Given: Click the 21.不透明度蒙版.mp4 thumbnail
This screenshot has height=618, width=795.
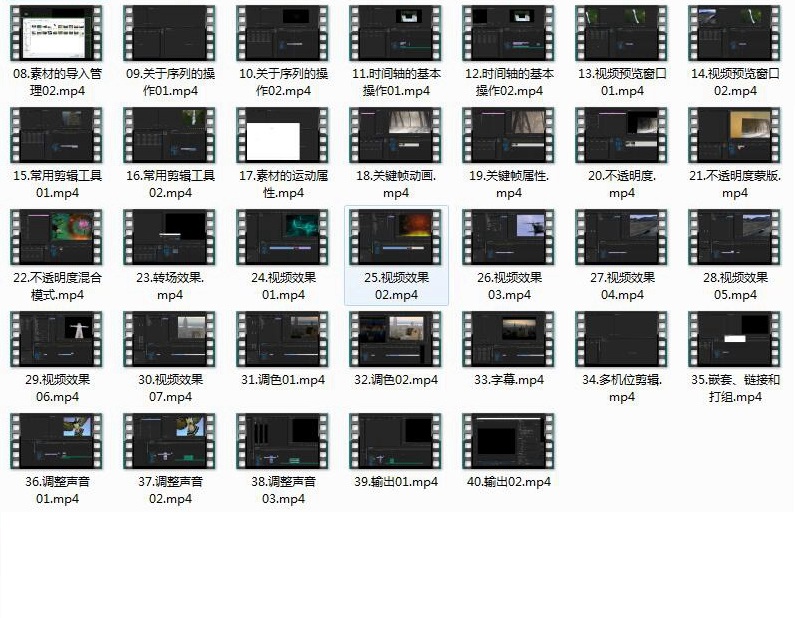Looking at the screenshot, I should click(x=735, y=135).
